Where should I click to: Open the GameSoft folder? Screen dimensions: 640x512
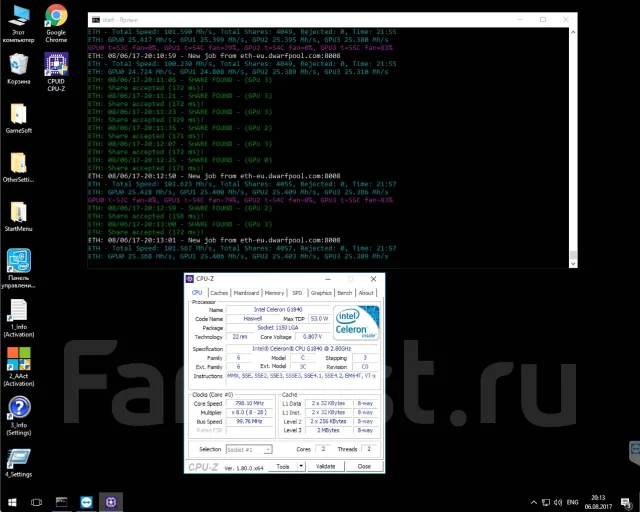18,118
